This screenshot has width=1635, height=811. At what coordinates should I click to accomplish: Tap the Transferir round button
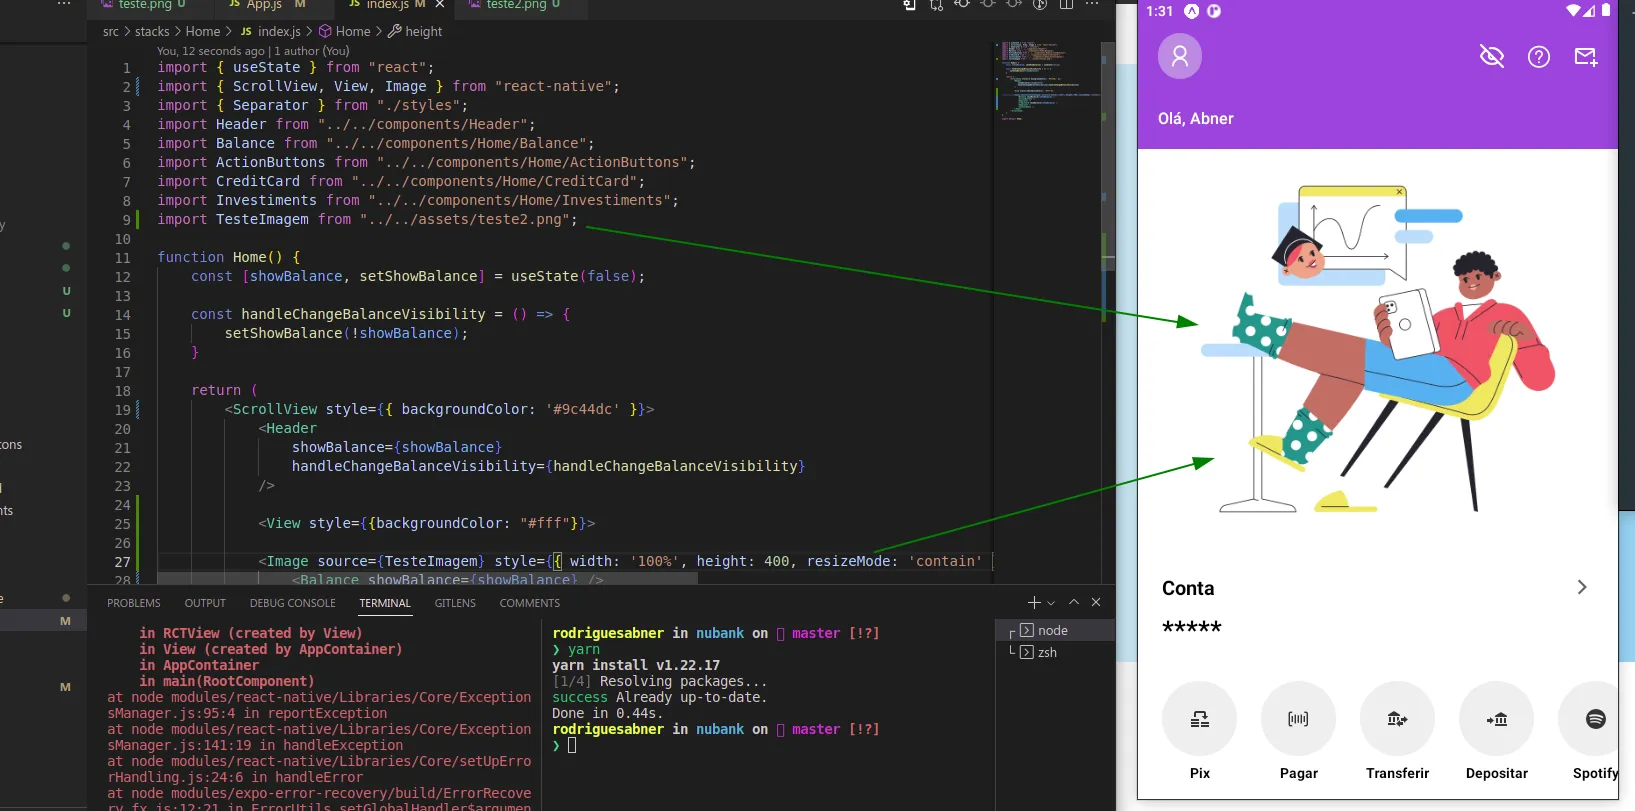coord(1397,719)
